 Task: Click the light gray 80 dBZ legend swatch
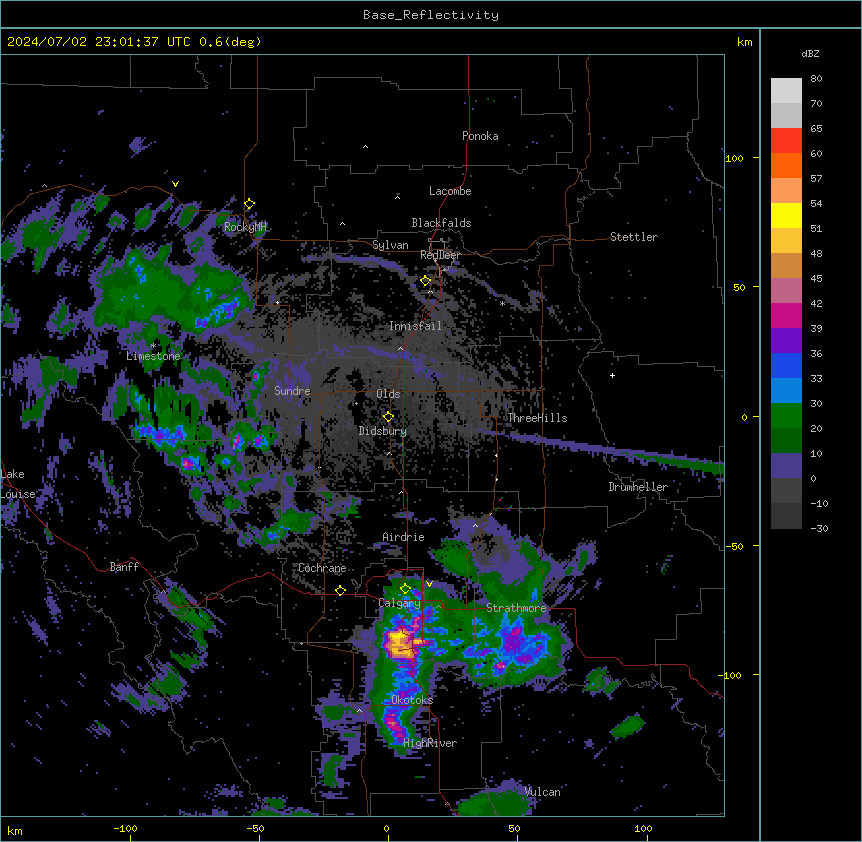click(x=786, y=91)
